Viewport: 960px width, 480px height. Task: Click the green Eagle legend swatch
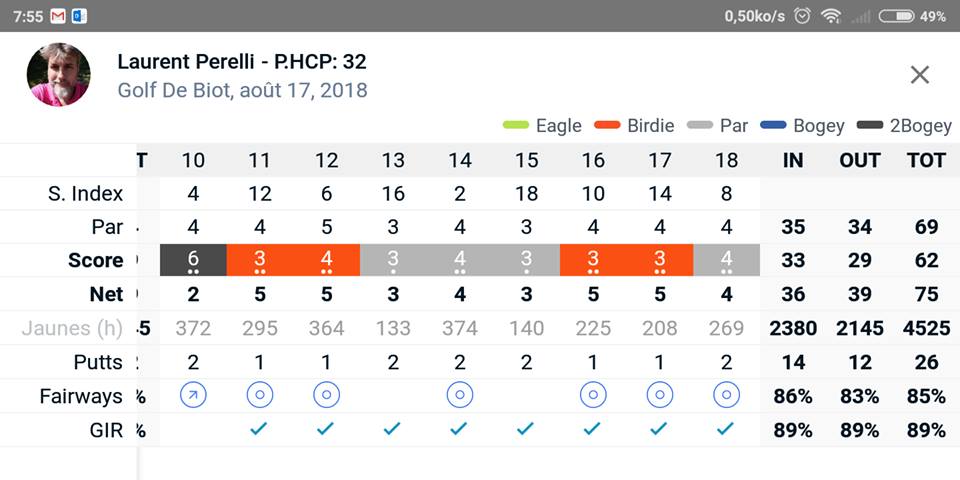tap(515, 125)
